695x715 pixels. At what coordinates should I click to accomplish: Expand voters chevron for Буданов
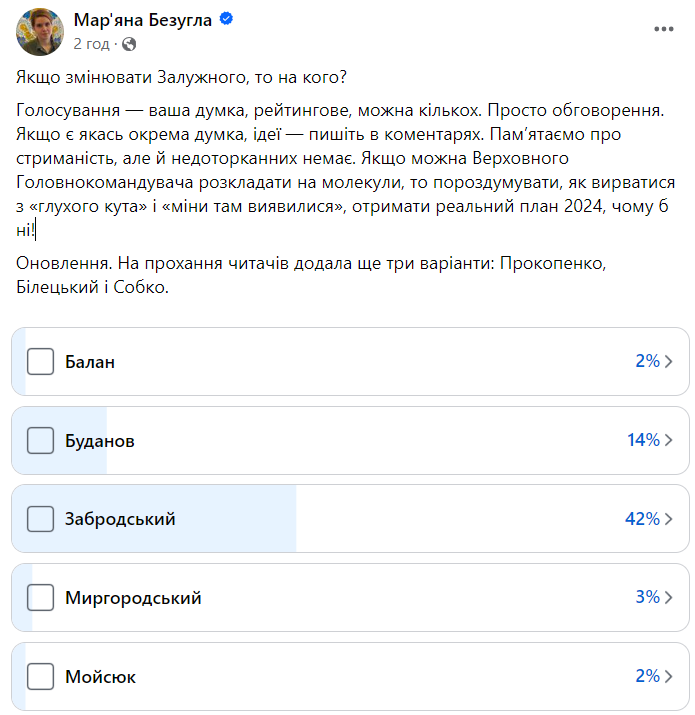669,440
